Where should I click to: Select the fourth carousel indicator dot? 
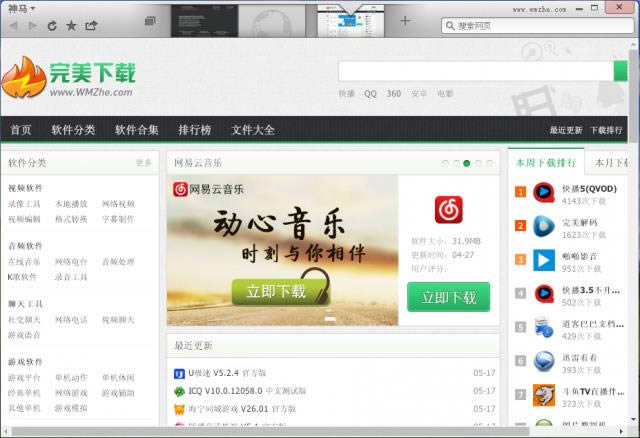pyautogui.click(x=479, y=163)
